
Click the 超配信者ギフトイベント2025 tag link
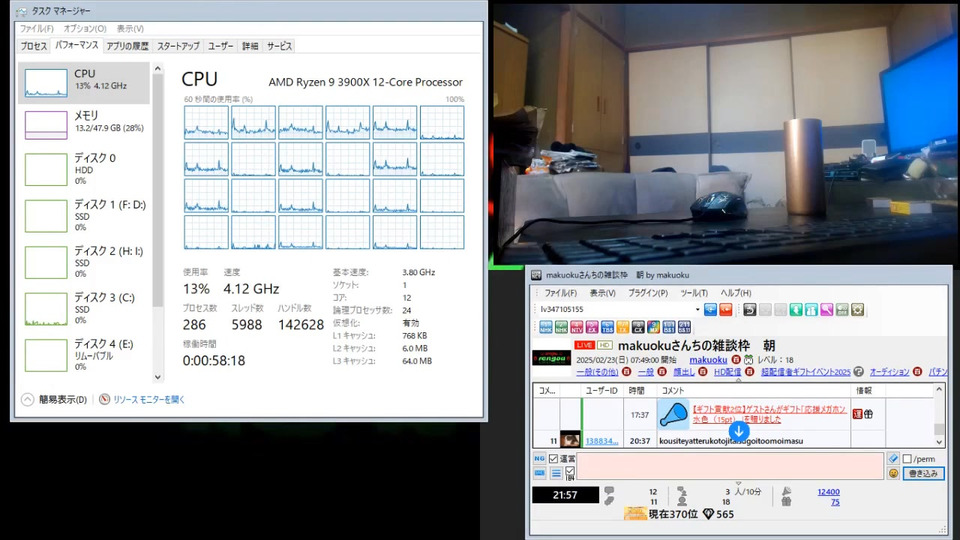[806, 372]
